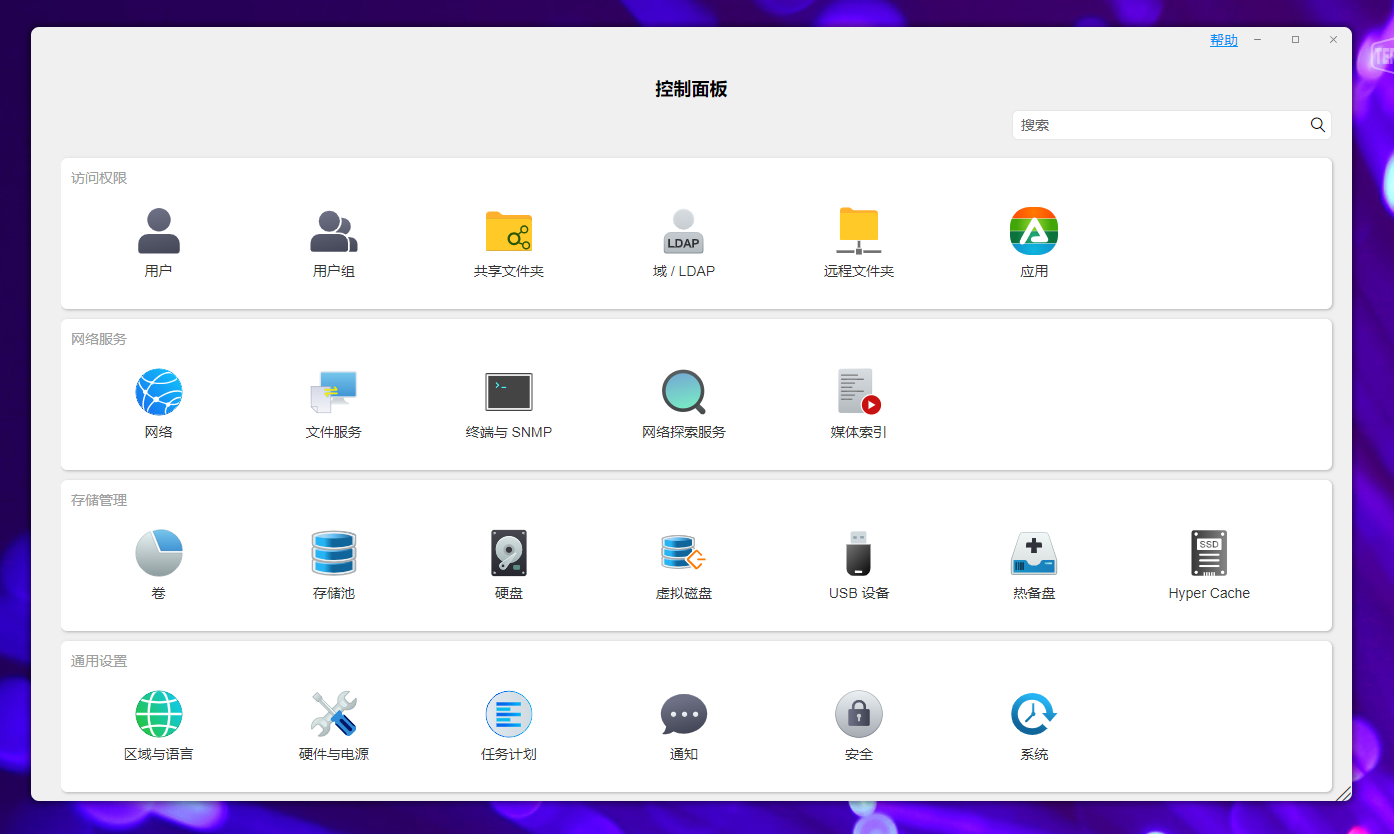Open the 用户 settings icon
The height and width of the screenshot is (834, 1394).
159,231
